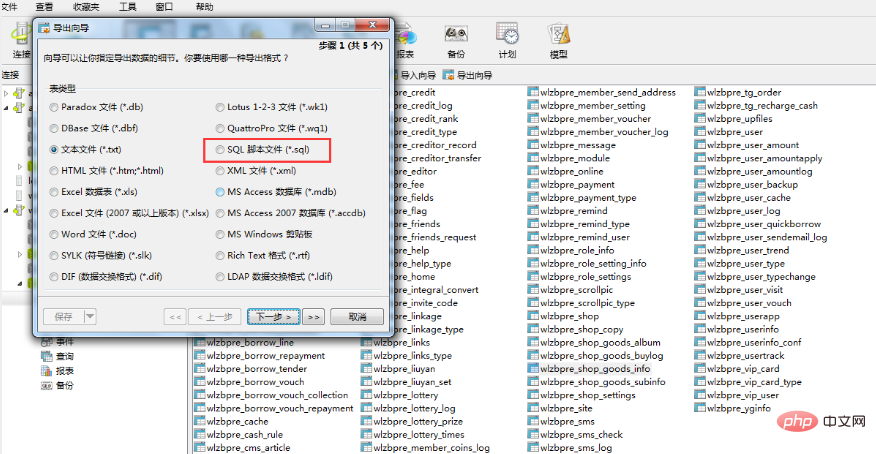
Task: Expand the first connection tree node
Action: [x=6, y=93]
